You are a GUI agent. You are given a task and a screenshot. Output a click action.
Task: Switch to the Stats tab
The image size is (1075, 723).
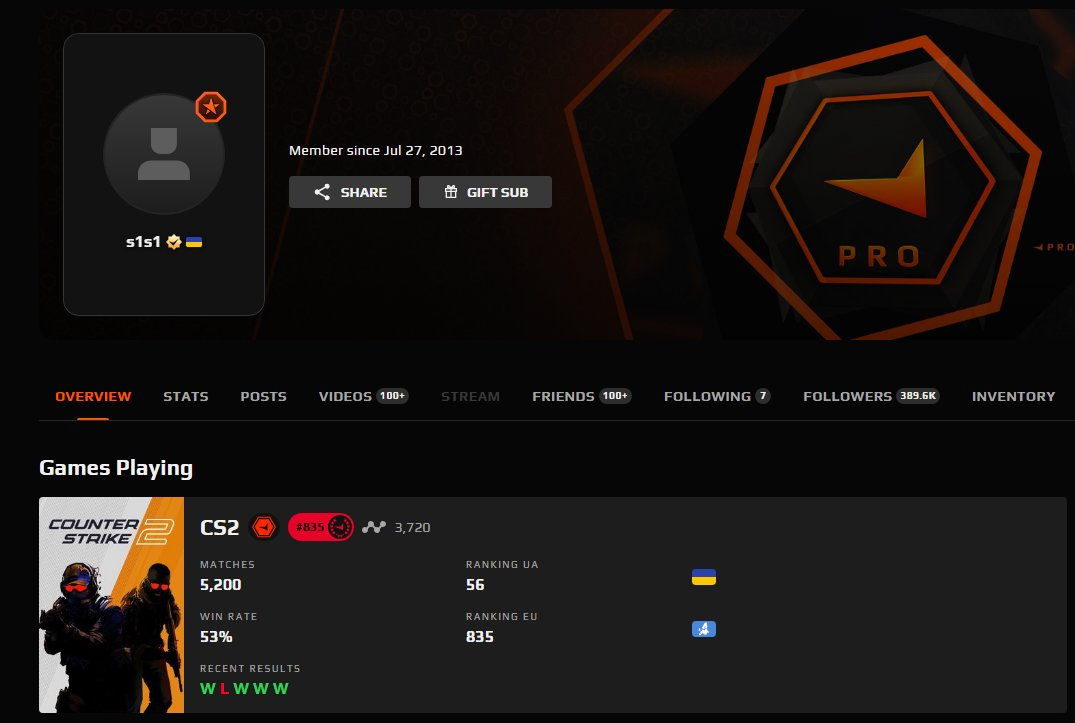(186, 396)
